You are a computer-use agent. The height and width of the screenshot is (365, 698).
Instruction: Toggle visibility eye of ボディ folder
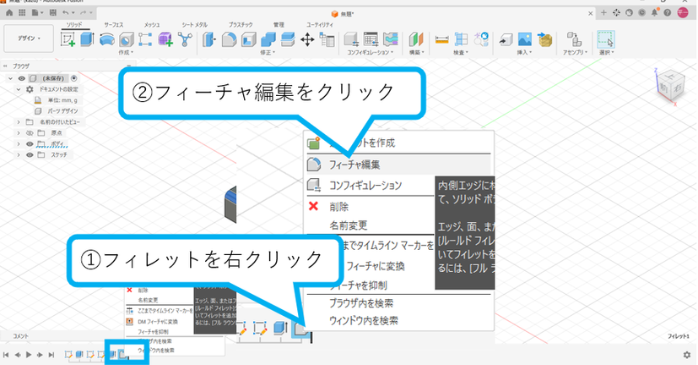(30, 144)
